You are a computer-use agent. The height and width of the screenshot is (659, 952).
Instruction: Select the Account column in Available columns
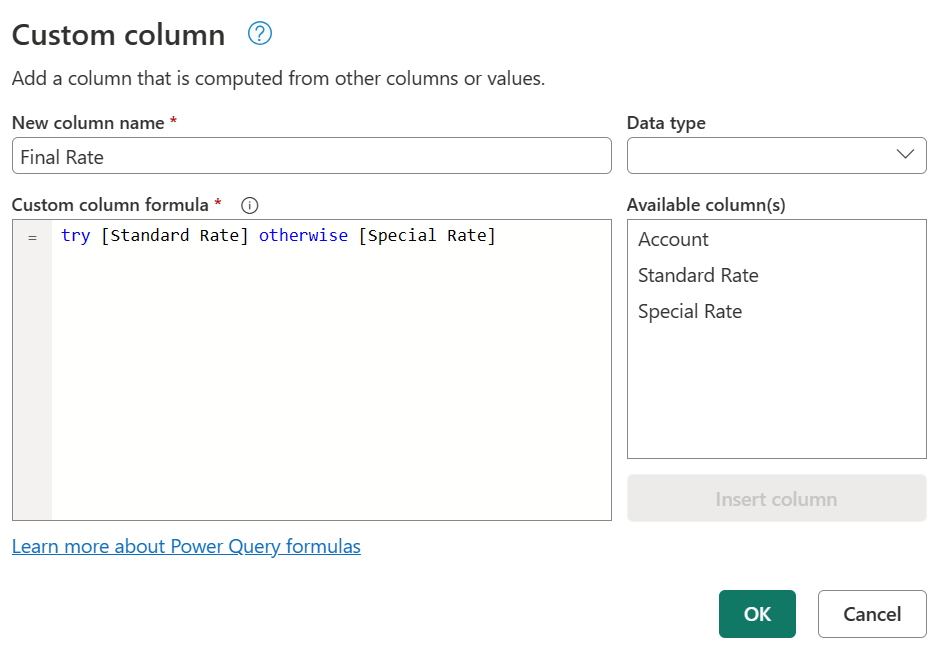pos(673,239)
